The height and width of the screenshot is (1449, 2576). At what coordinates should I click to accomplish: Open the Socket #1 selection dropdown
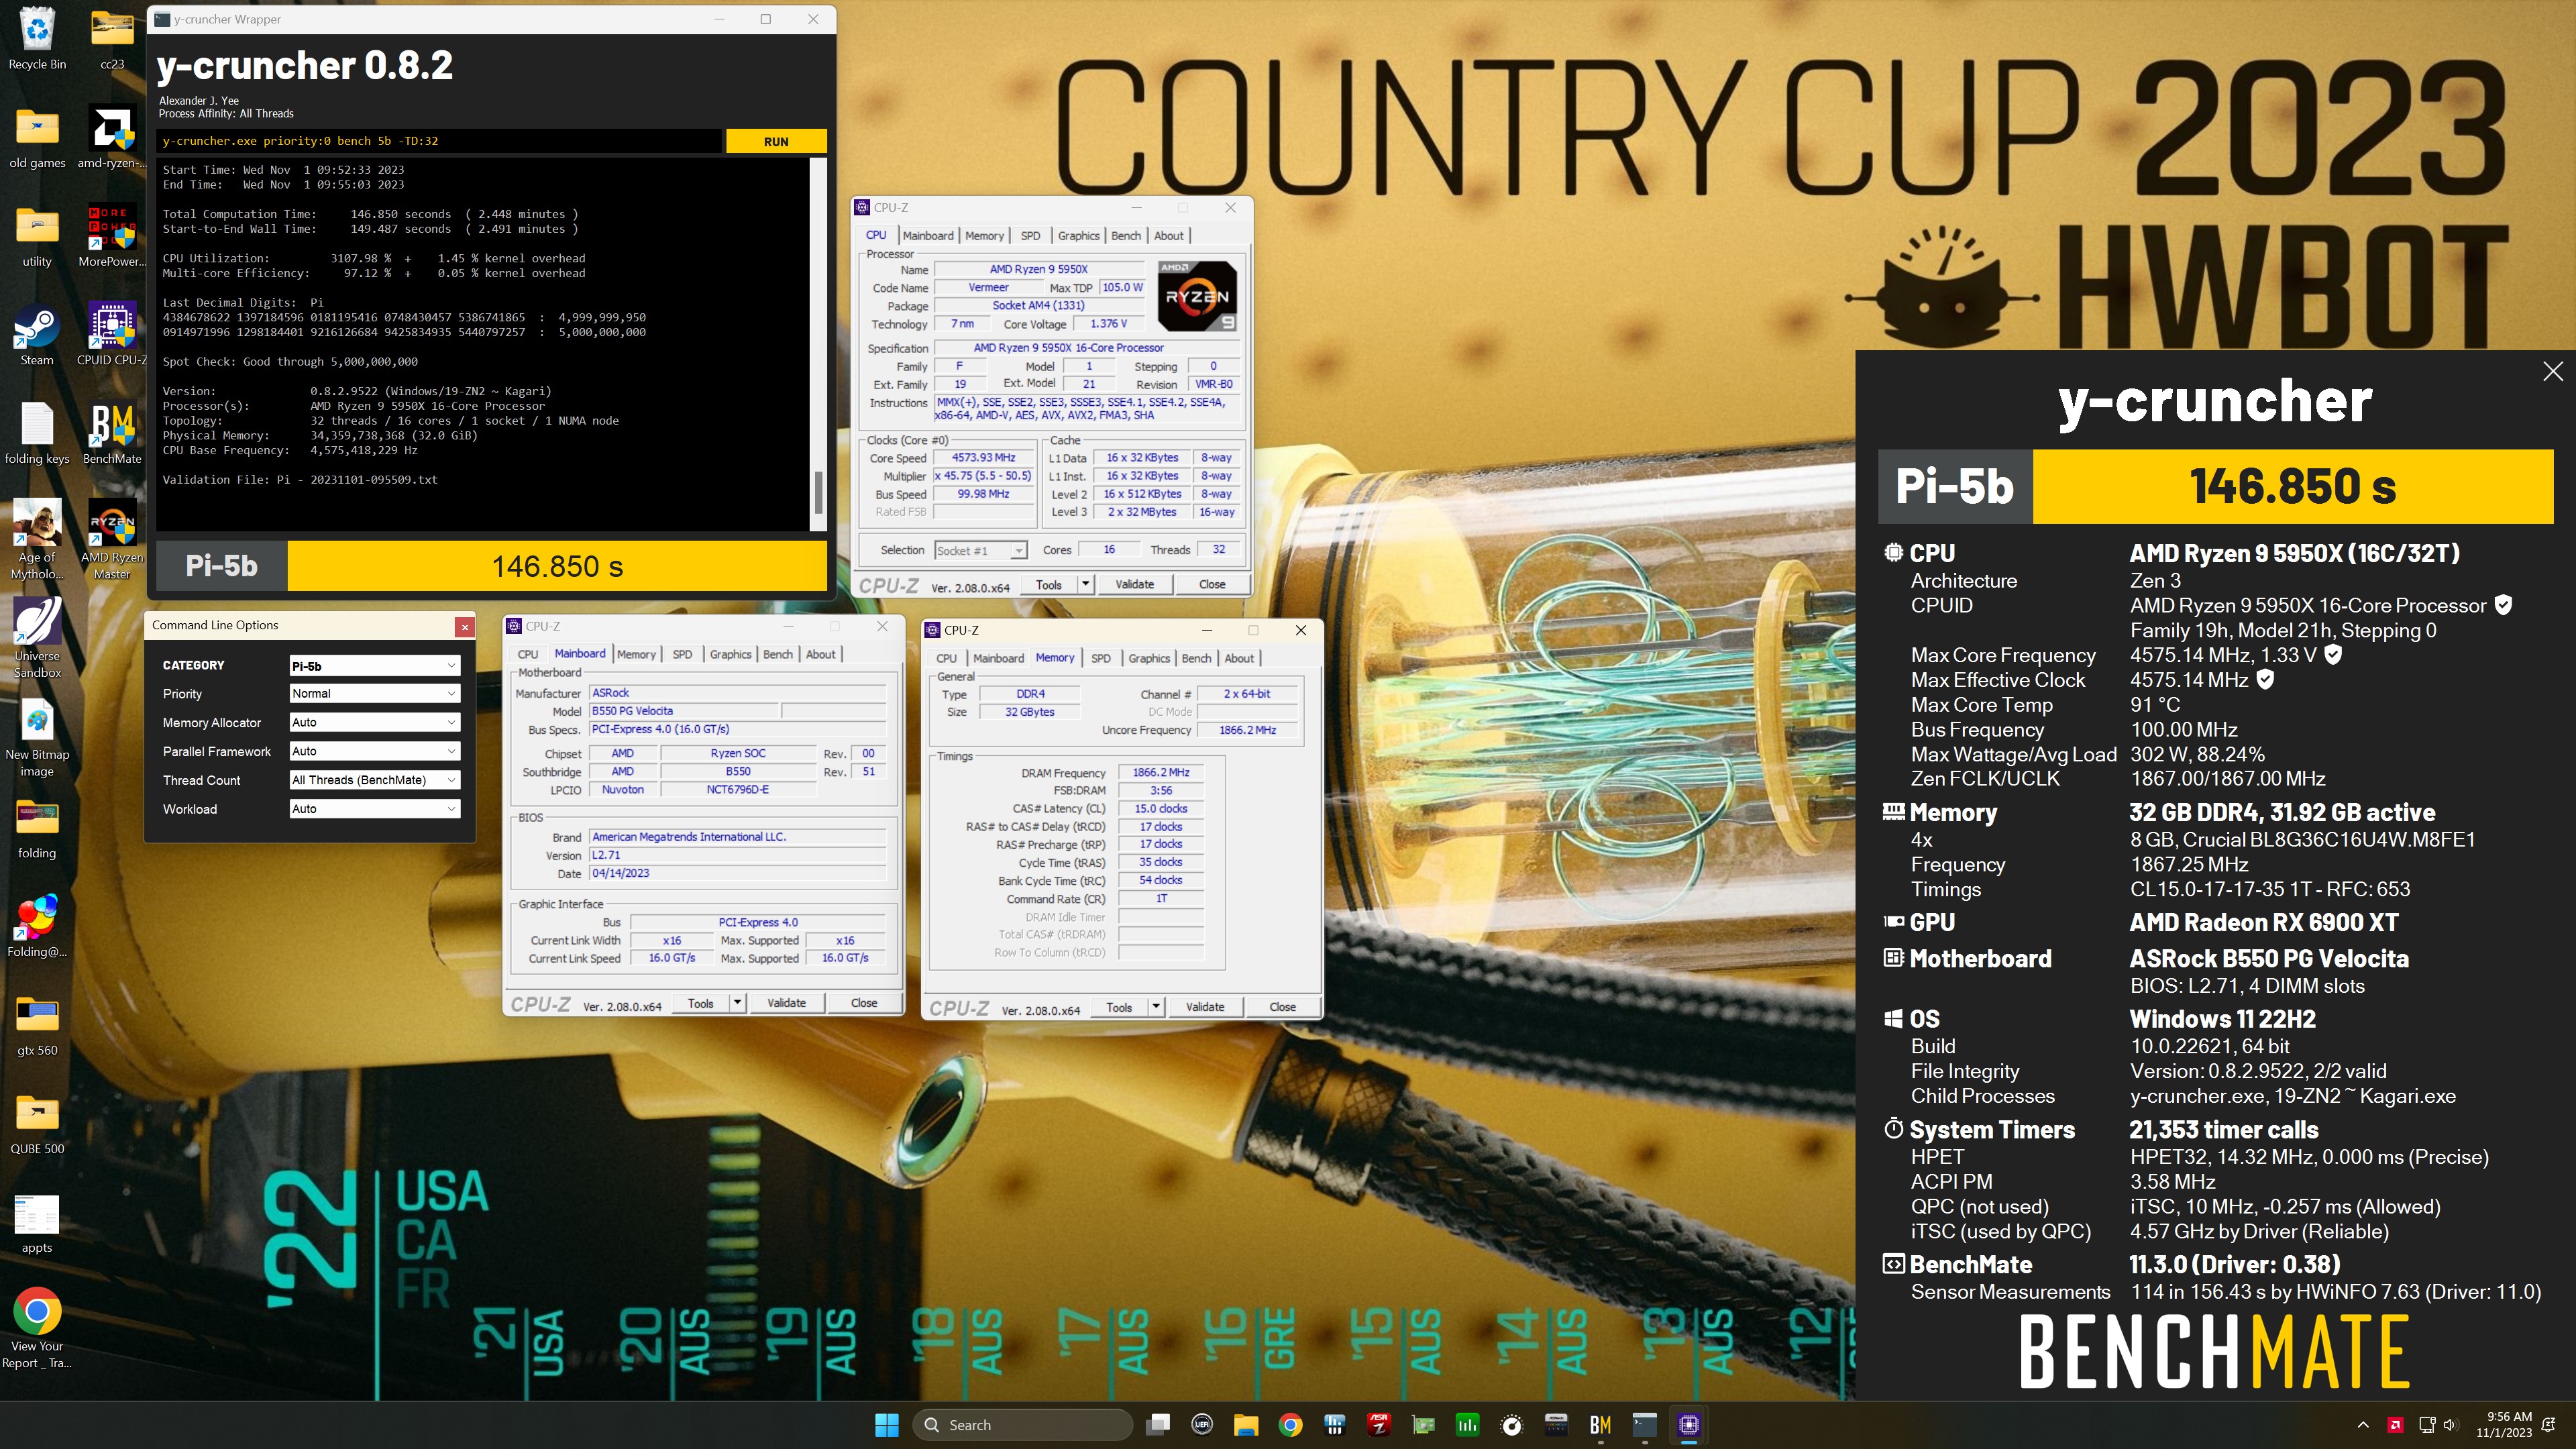tap(980, 550)
